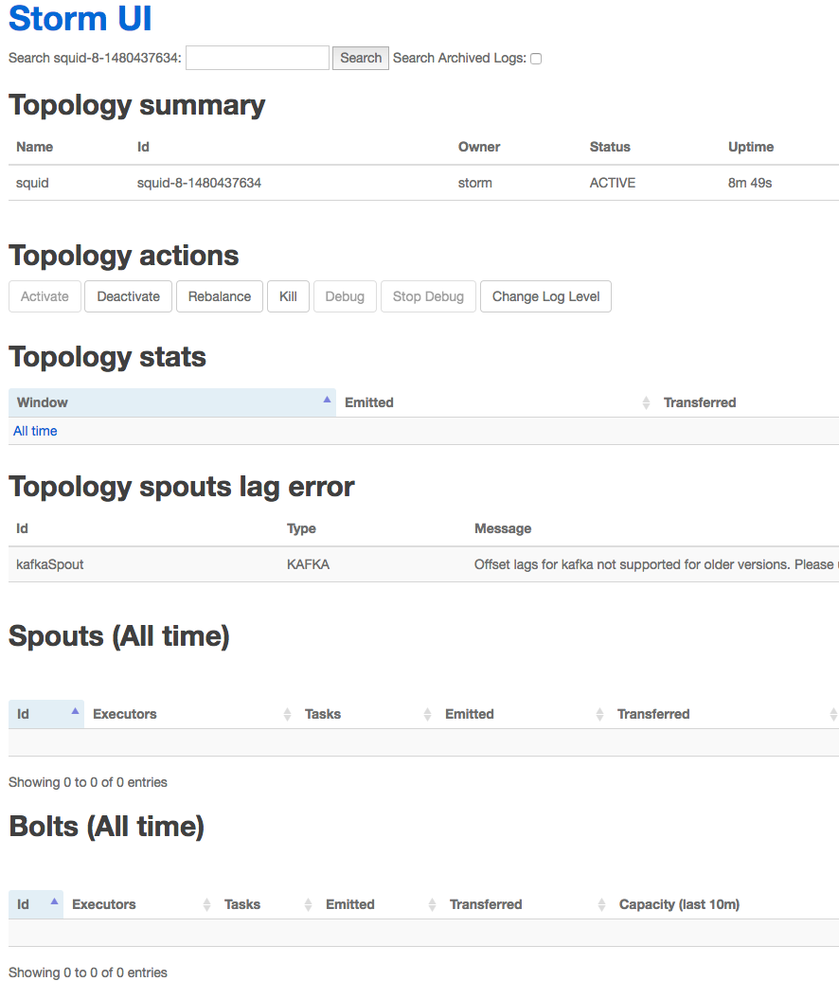Viewport: 839px width, 999px height.
Task: Click the Storm UI title link
Action: 80,18
